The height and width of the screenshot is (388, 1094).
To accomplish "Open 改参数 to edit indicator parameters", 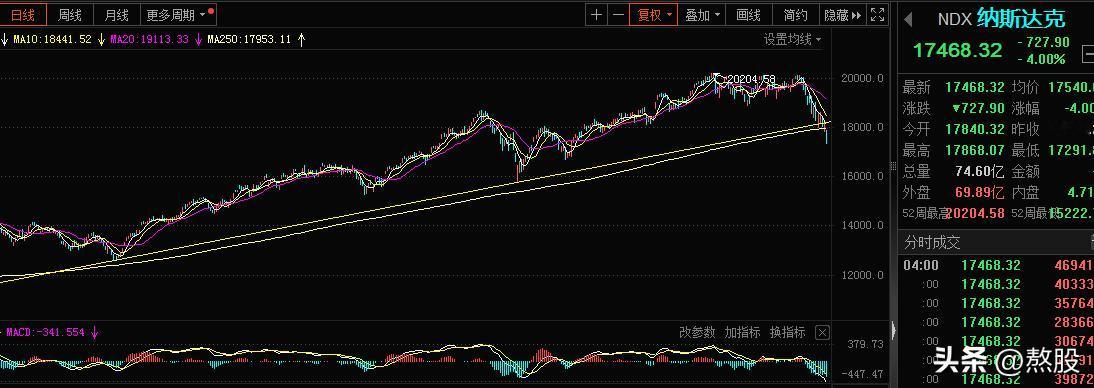I will click(x=697, y=332).
